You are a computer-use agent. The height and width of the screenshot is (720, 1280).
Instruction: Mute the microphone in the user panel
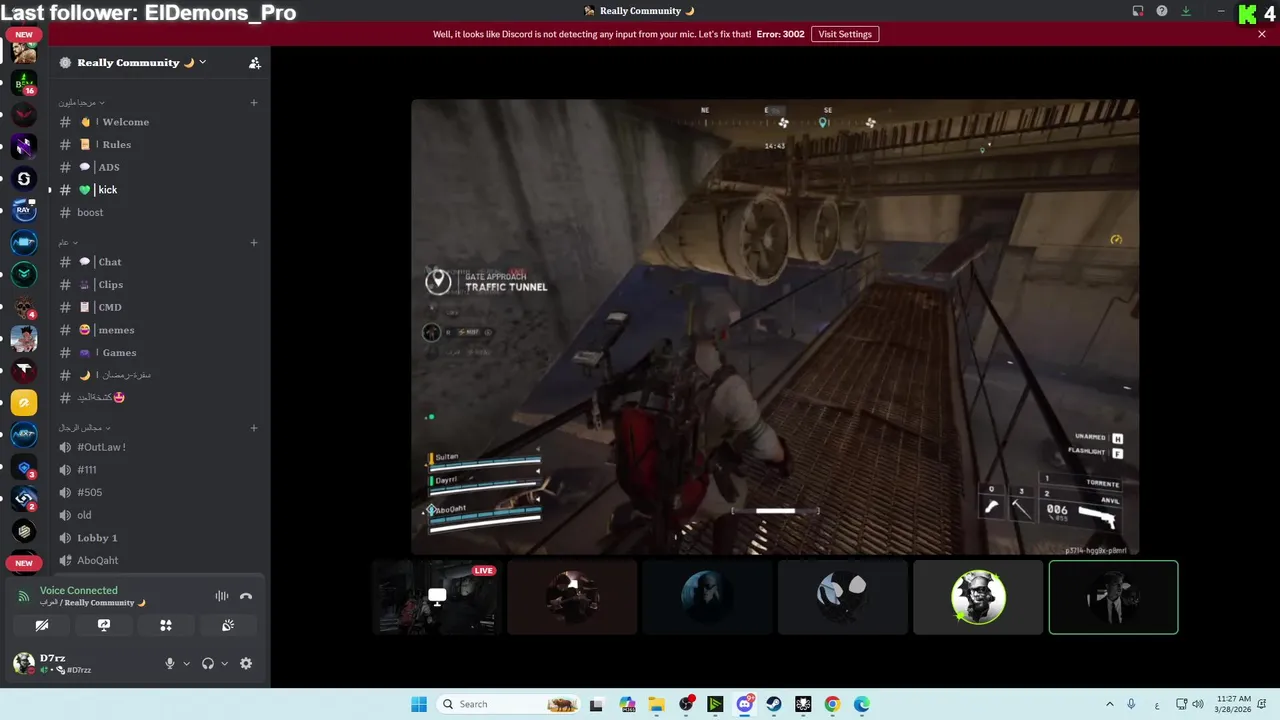click(170, 663)
